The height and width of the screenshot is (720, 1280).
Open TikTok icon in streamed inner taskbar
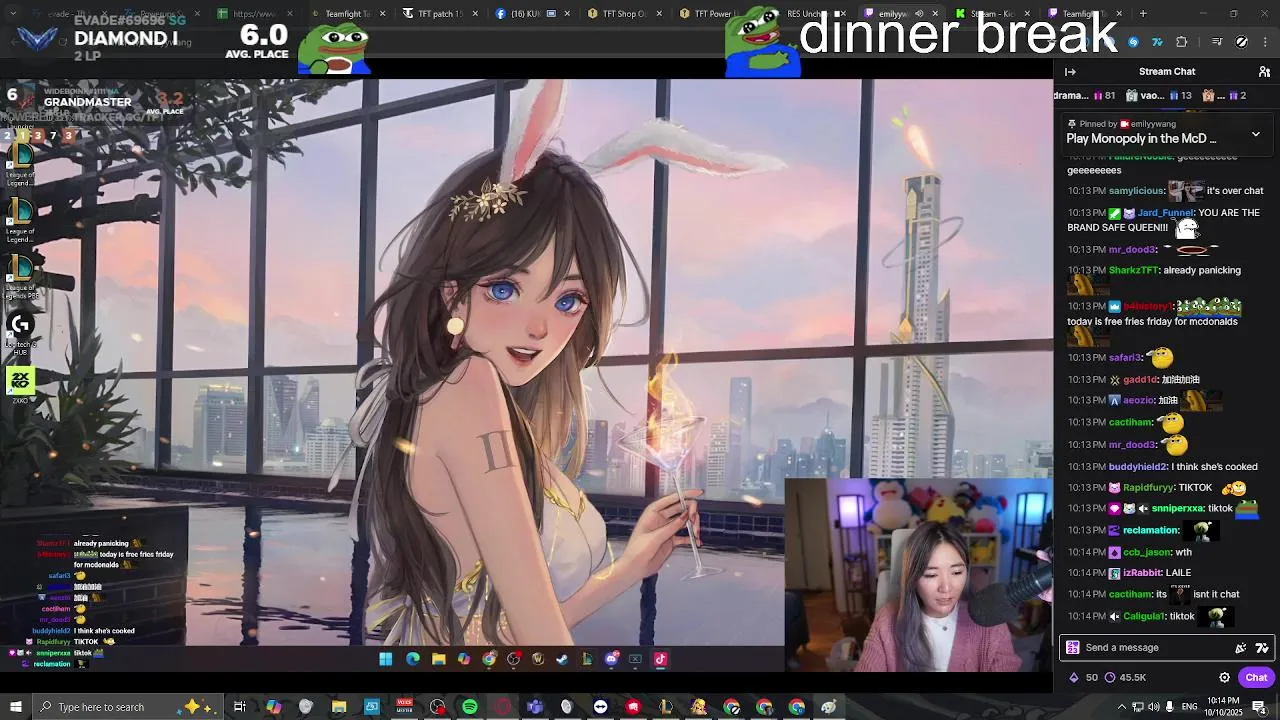[661, 659]
